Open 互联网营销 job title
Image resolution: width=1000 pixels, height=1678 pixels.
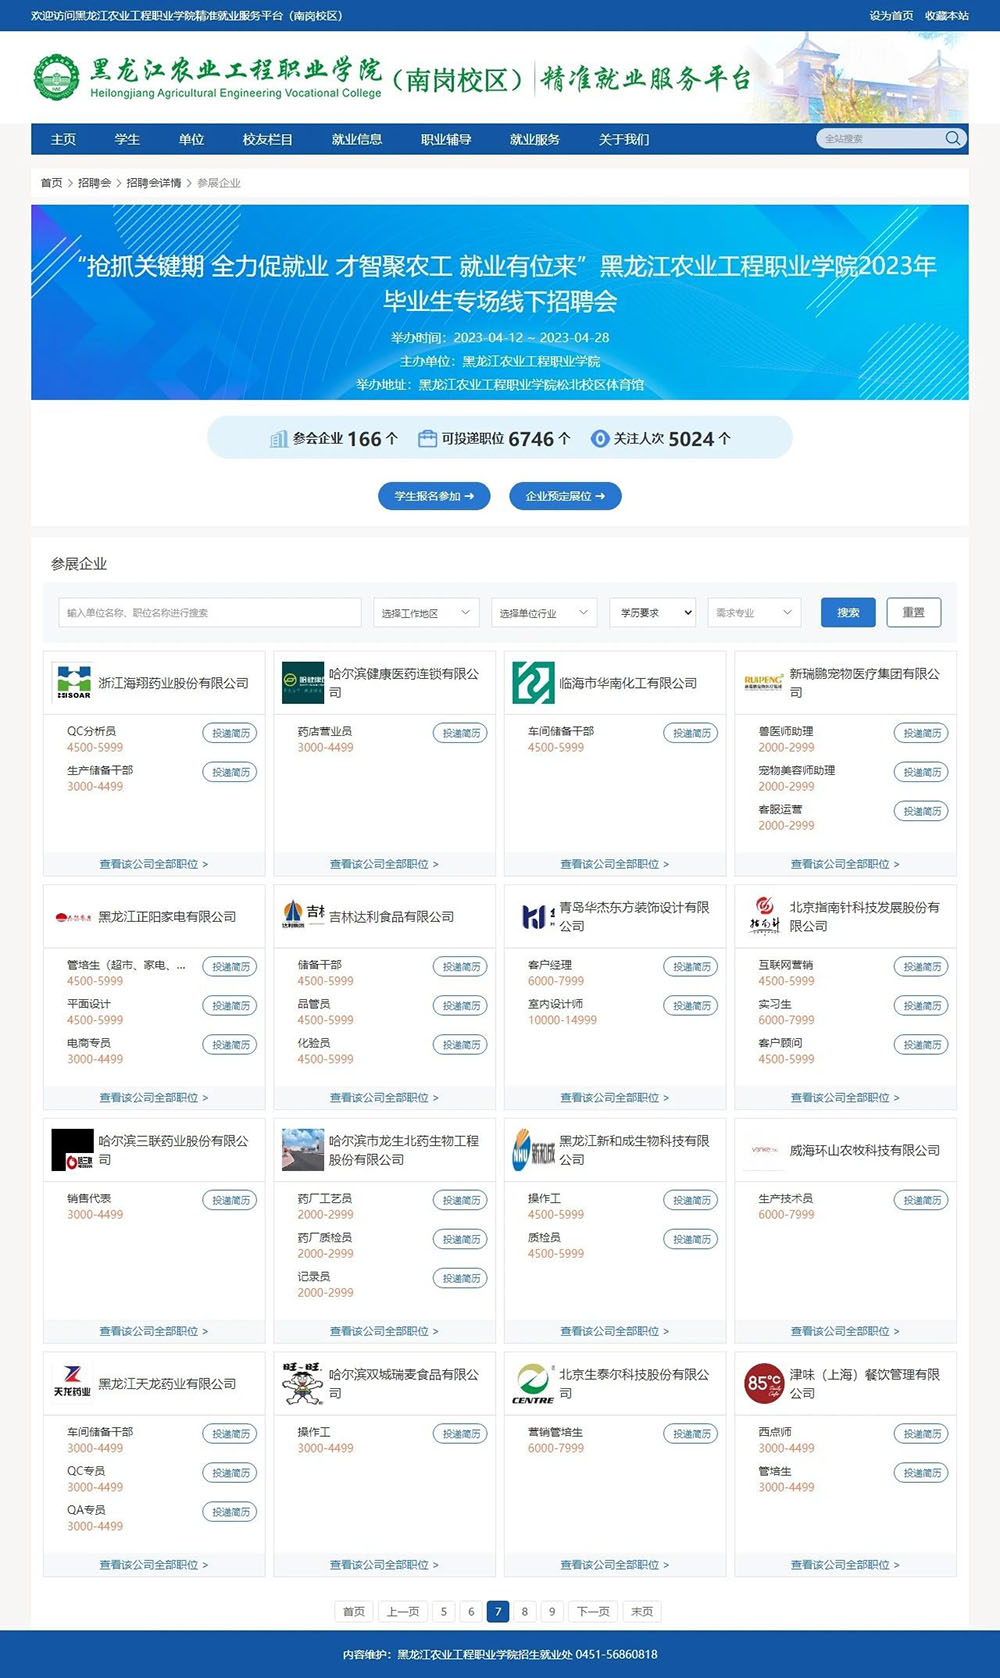click(786, 965)
